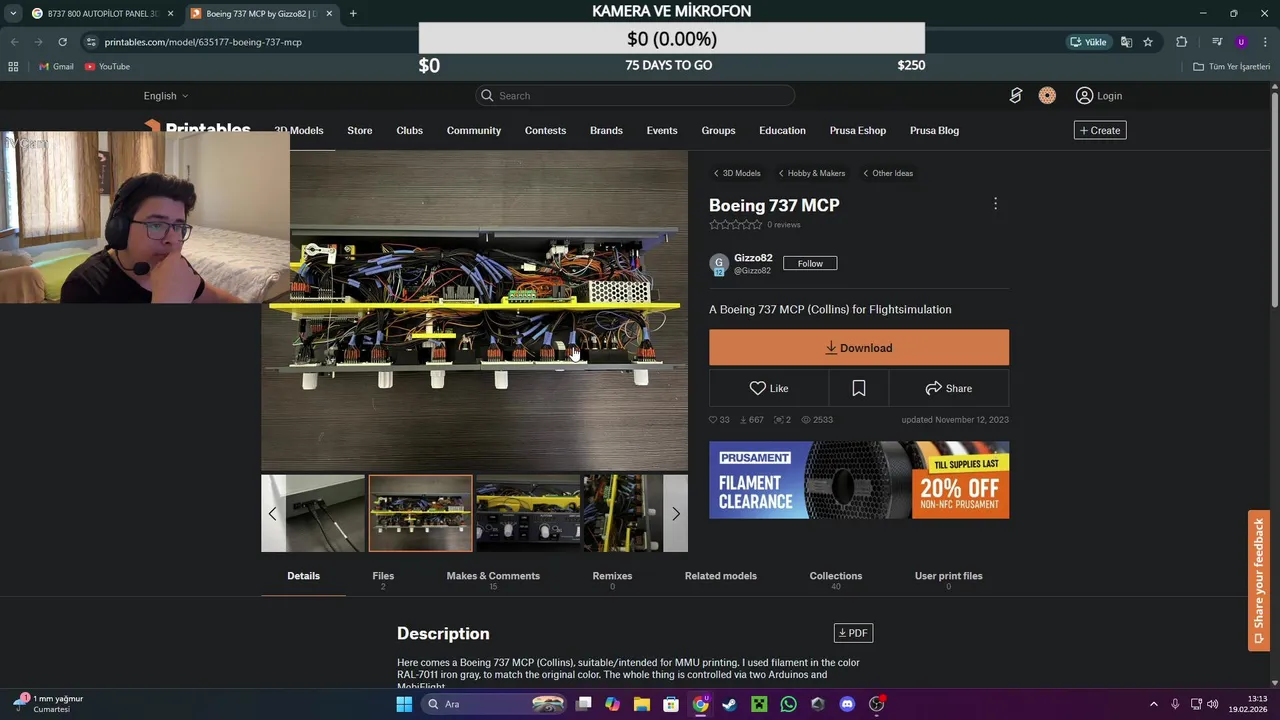Switch to the Files tab
This screenshot has width=1280, height=720.
click(383, 578)
